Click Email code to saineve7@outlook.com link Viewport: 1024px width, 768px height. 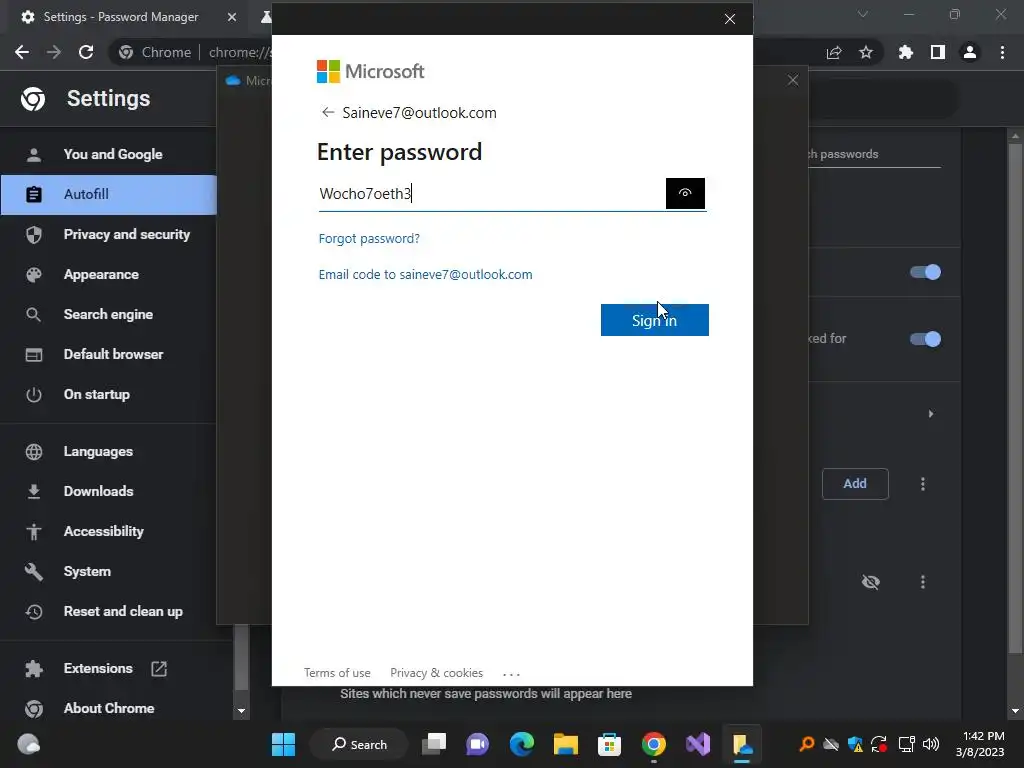(x=425, y=274)
